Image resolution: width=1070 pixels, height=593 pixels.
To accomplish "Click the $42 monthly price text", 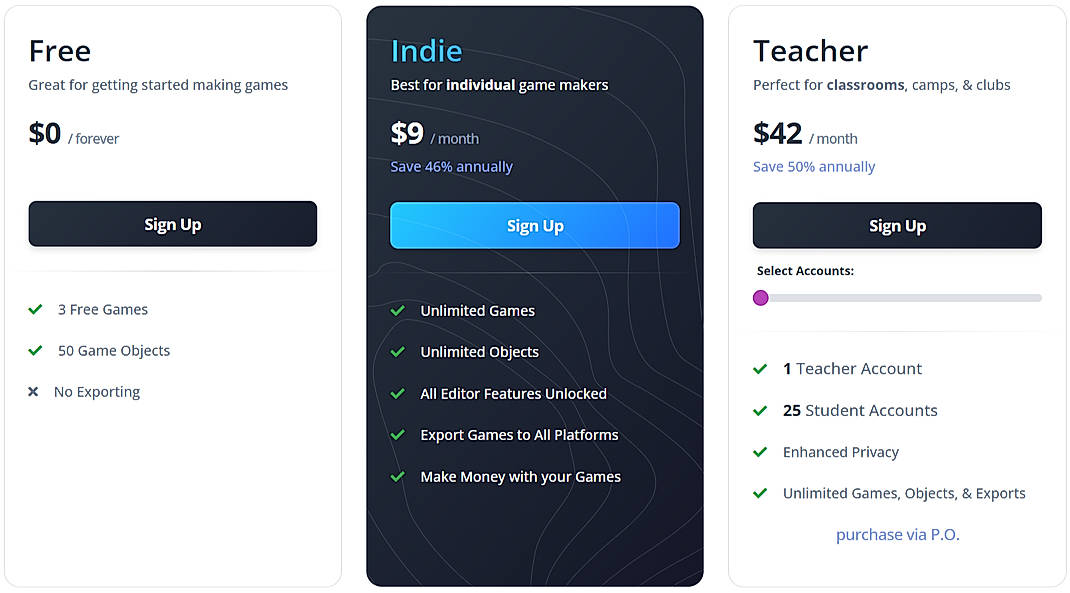I will point(774,135).
